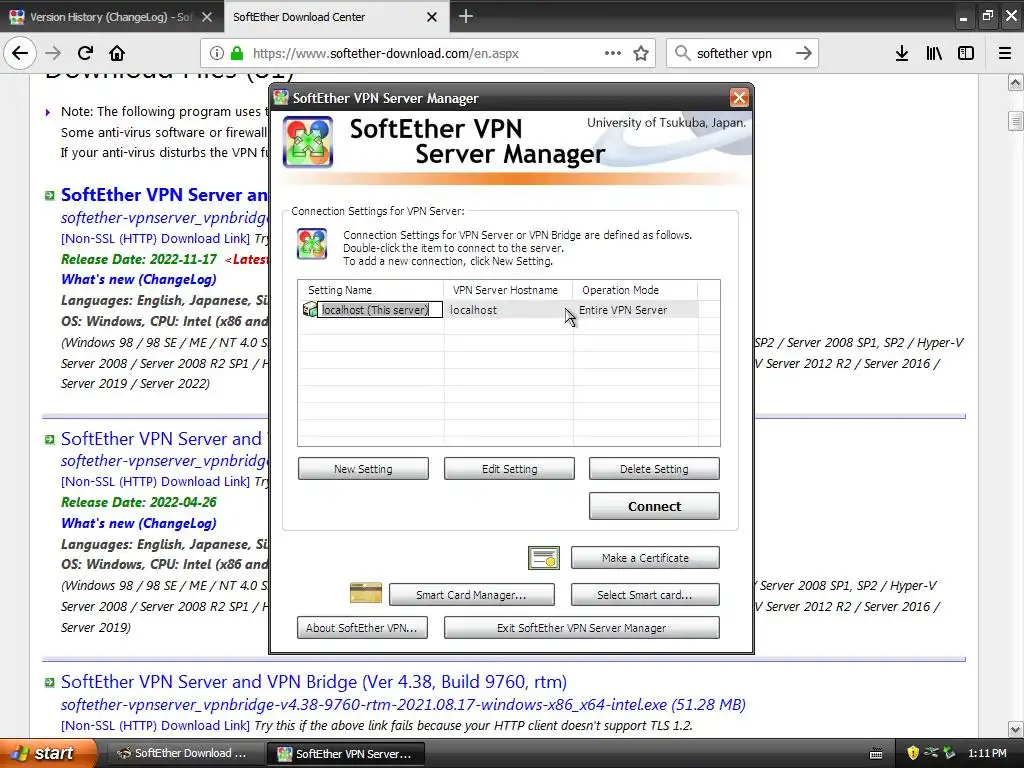The image size is (1024, 768).
Task: Click the localhost hostname cell
Action: click(473, 310)
